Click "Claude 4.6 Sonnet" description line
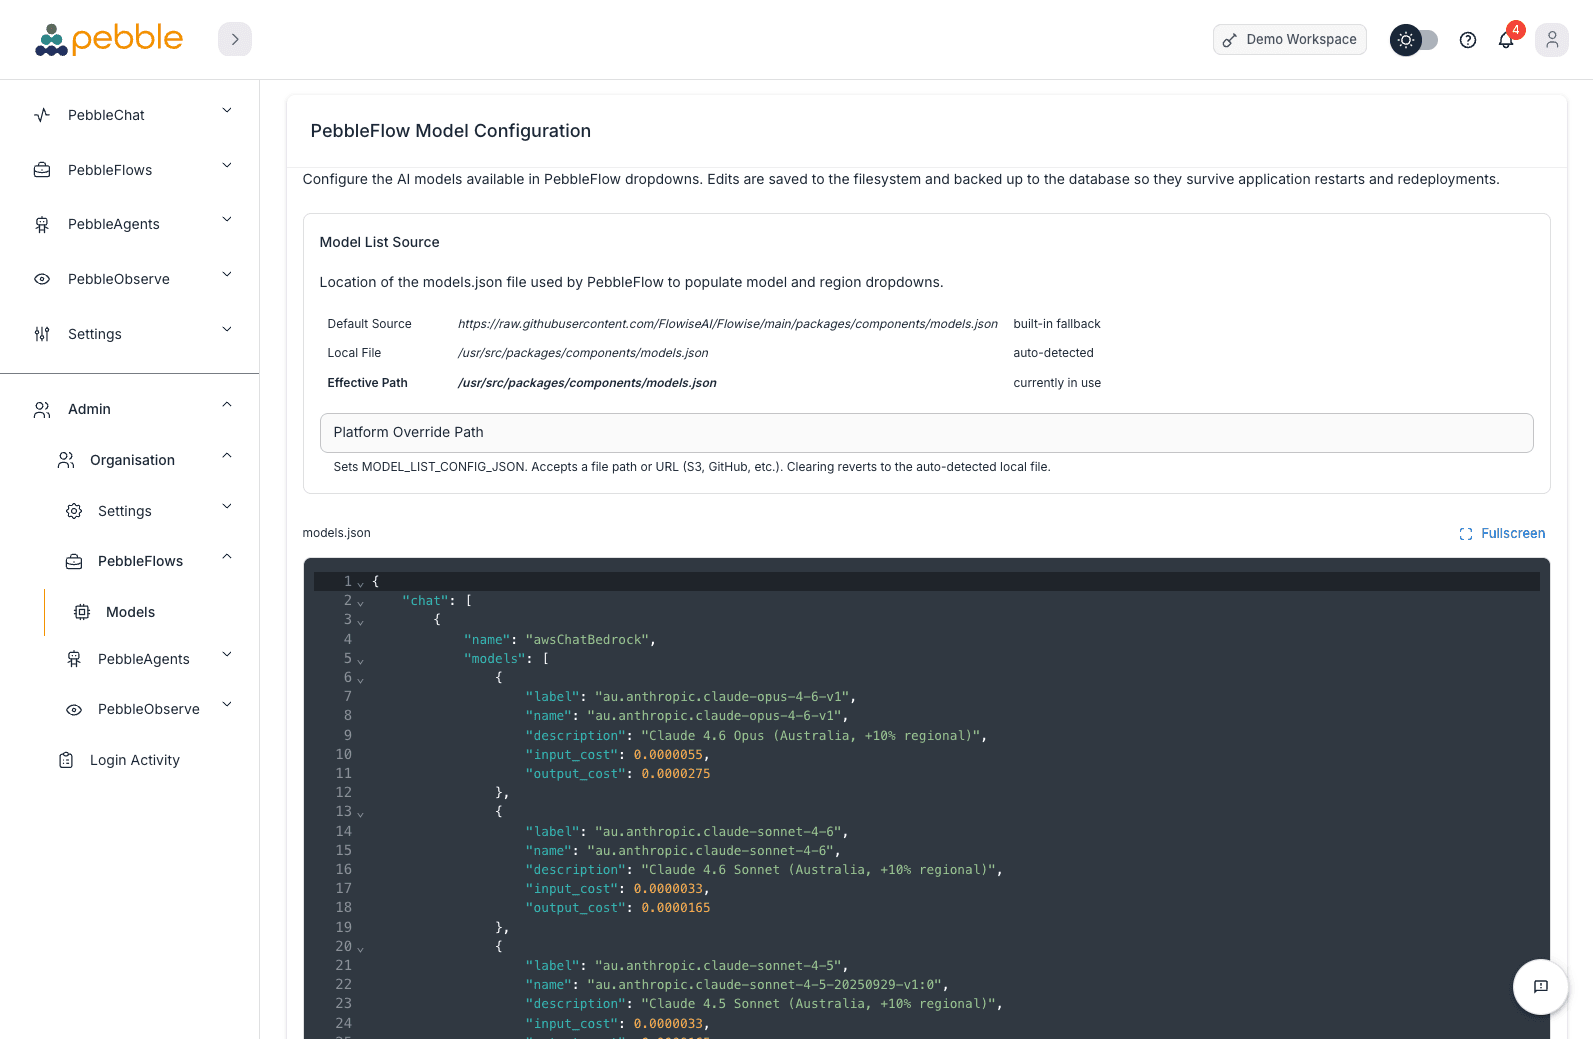 tap(764, 870)
